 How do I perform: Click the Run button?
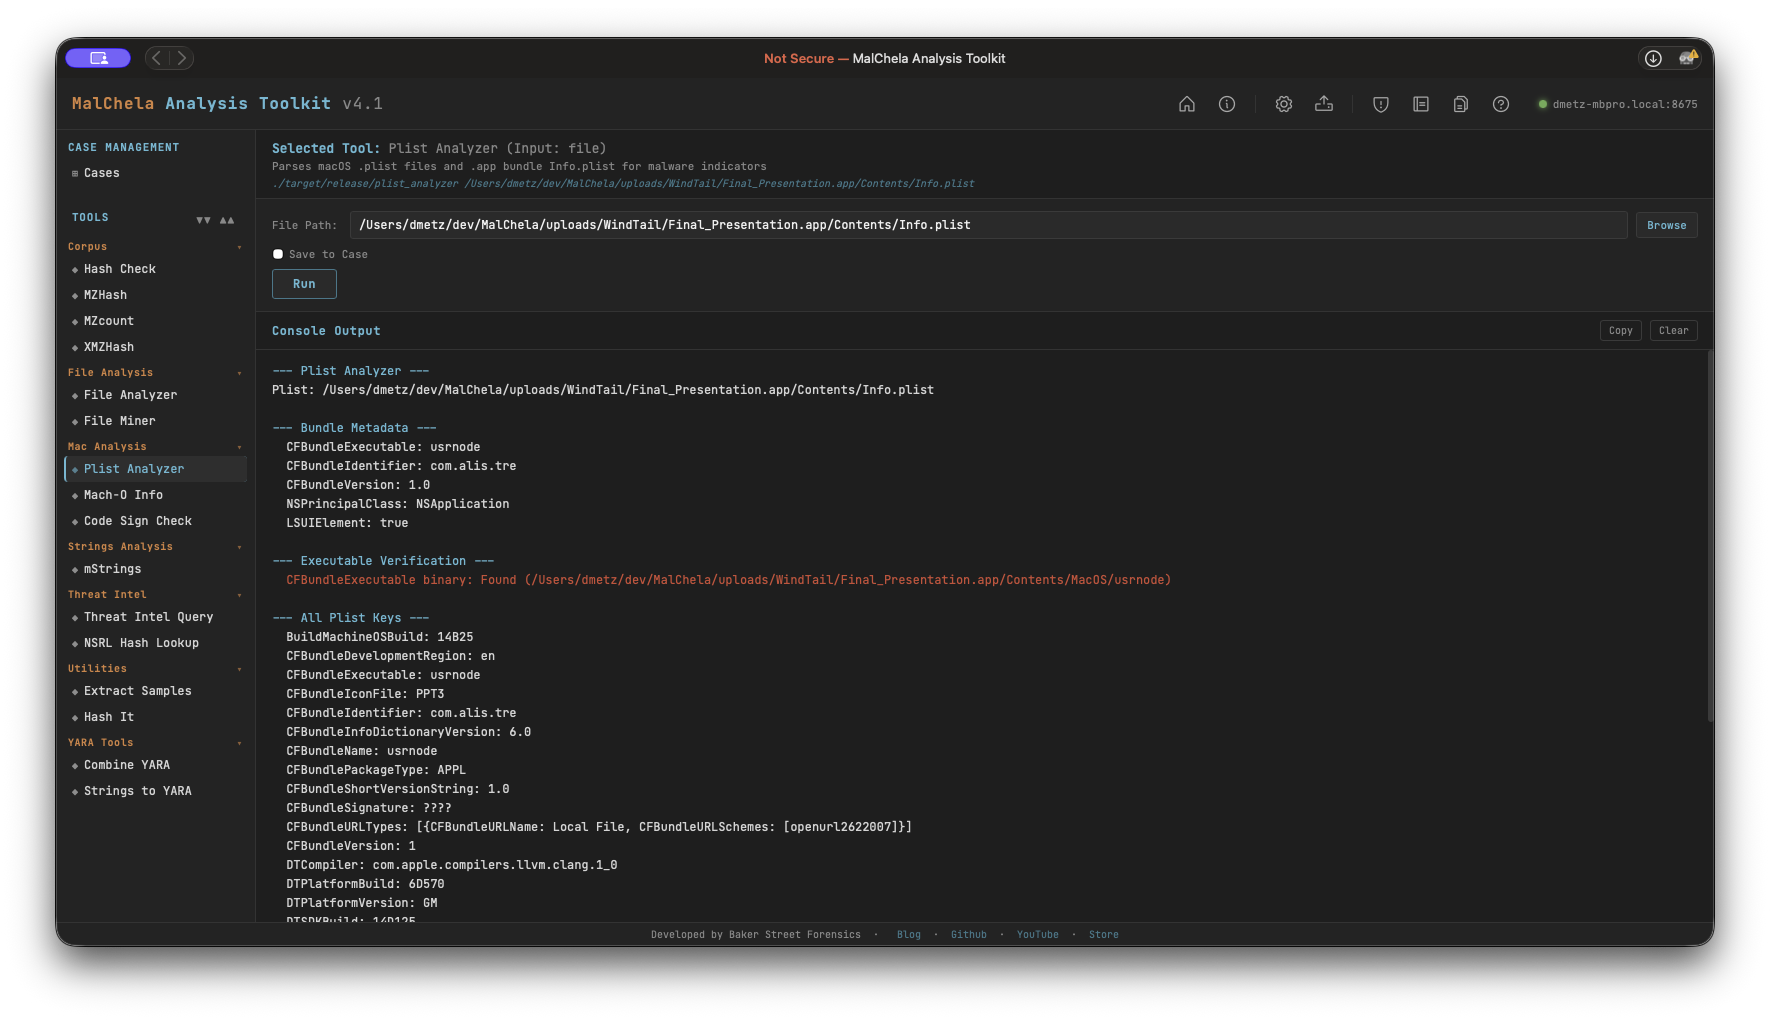tap(304, 284)
